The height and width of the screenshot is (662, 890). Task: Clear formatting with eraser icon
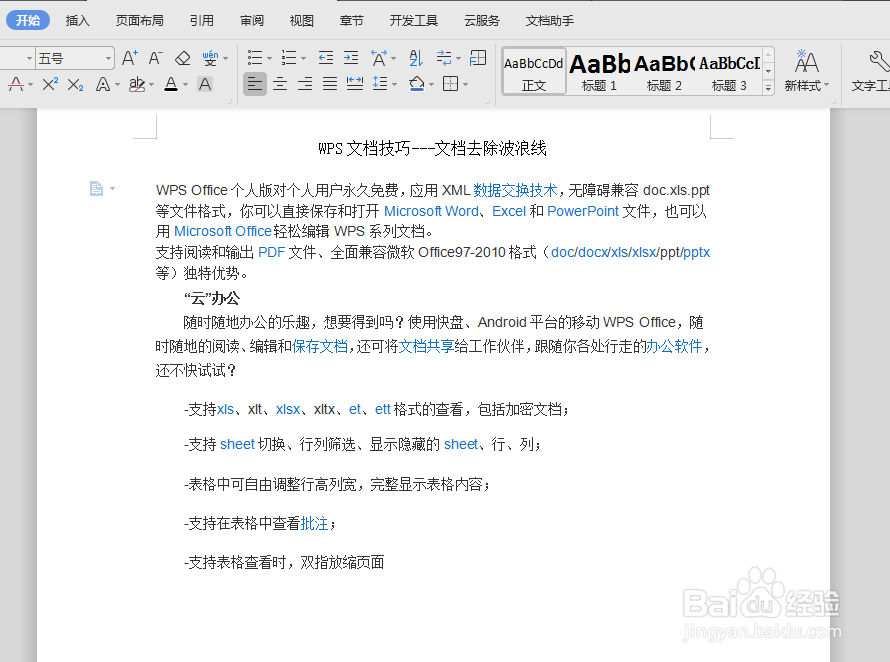[182, 58]
